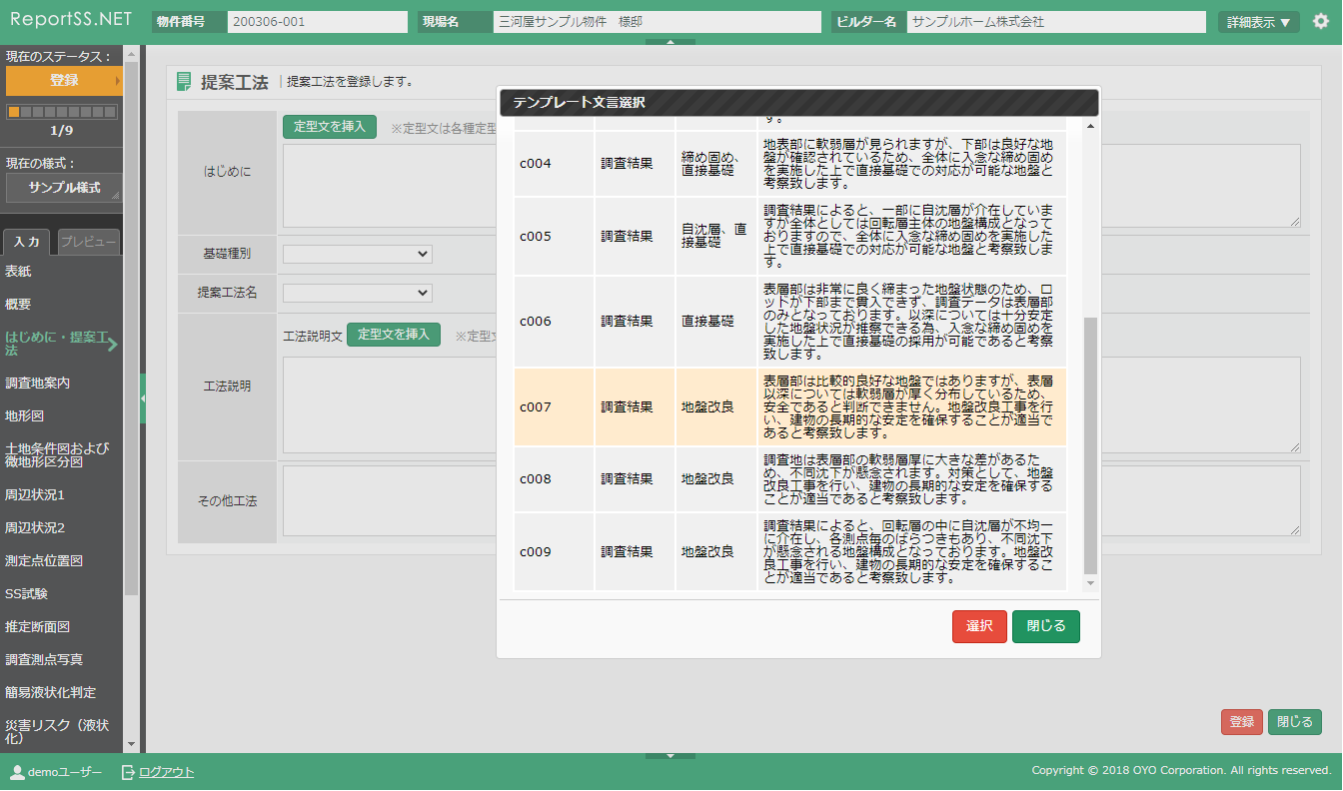The width and height of the screenshot is (1343, 791).
Task: Click the demo user profile icon
Action: pyautogui.click(x=17, y=772)
